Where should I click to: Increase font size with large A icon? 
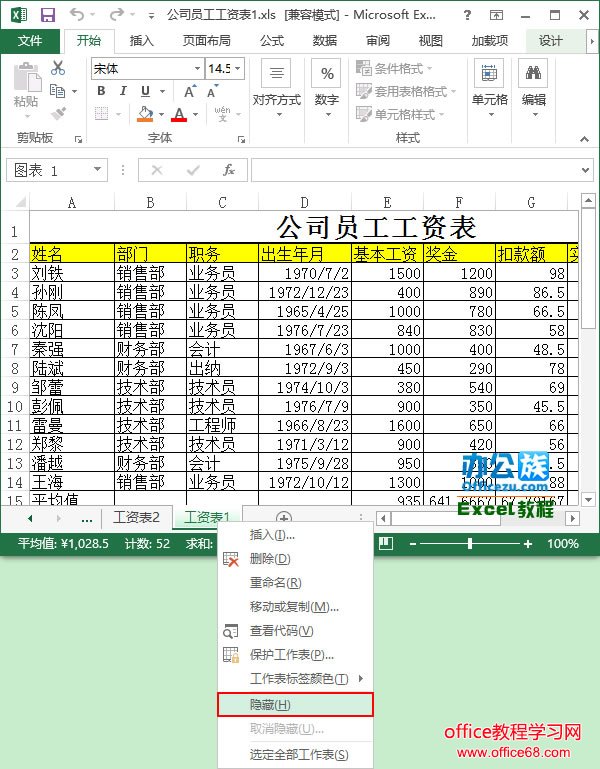click(190, 91)
